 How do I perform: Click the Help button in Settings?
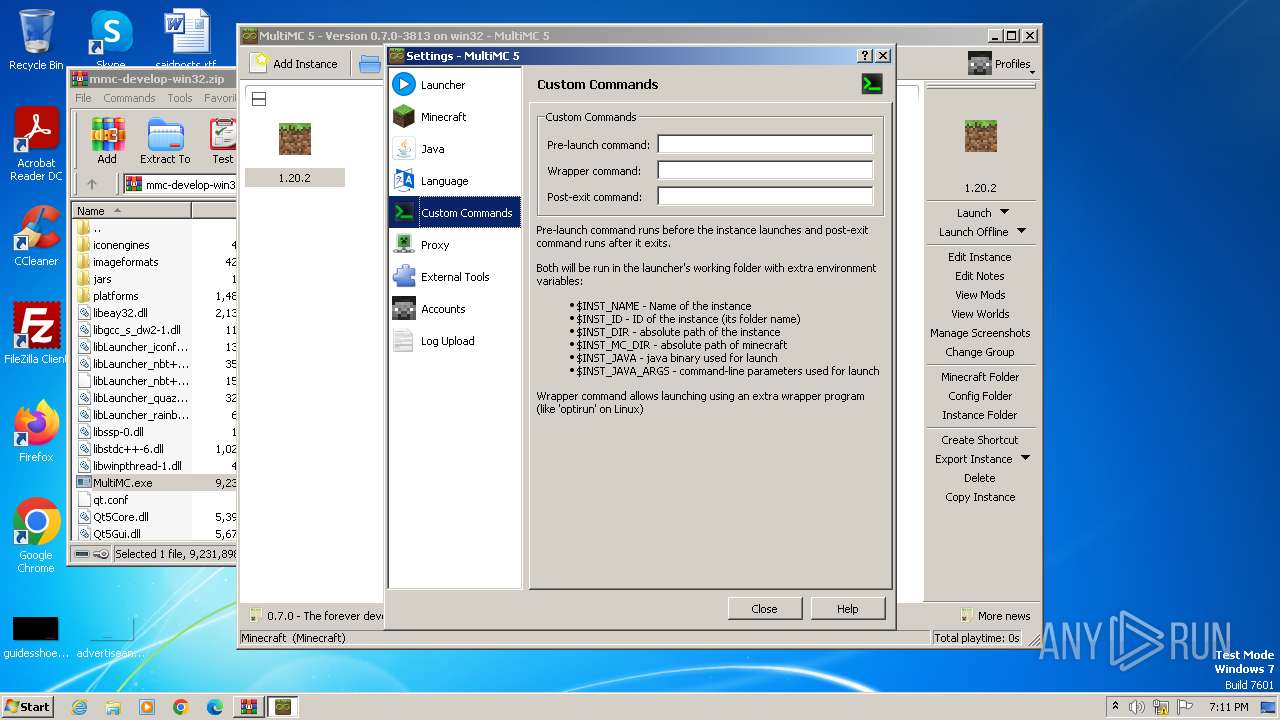847,608
